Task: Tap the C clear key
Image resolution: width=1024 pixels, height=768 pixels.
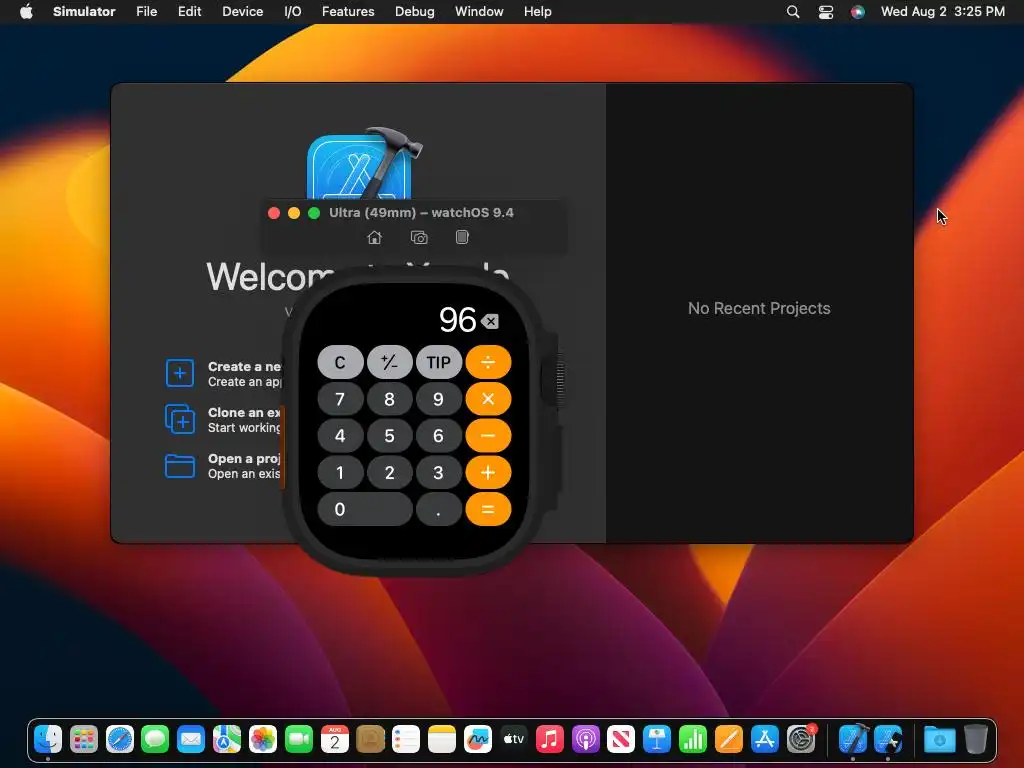Action: [x=340, y=362]
